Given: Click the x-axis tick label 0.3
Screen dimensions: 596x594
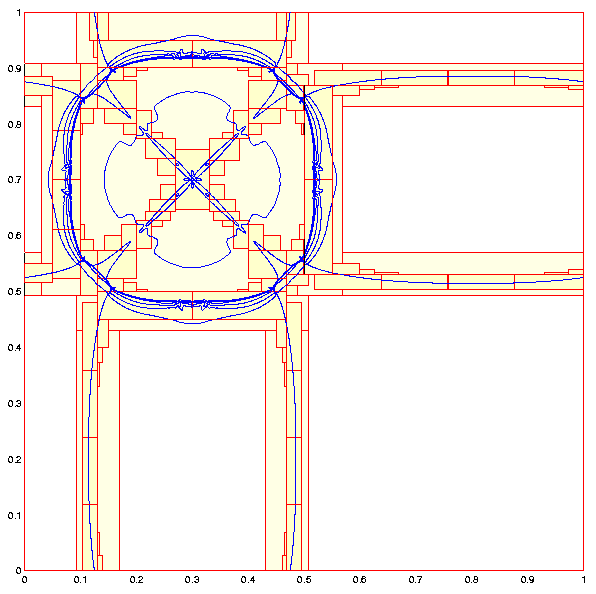Looking at the screenshot, I should pyautogui.click(x=192, y=580).
